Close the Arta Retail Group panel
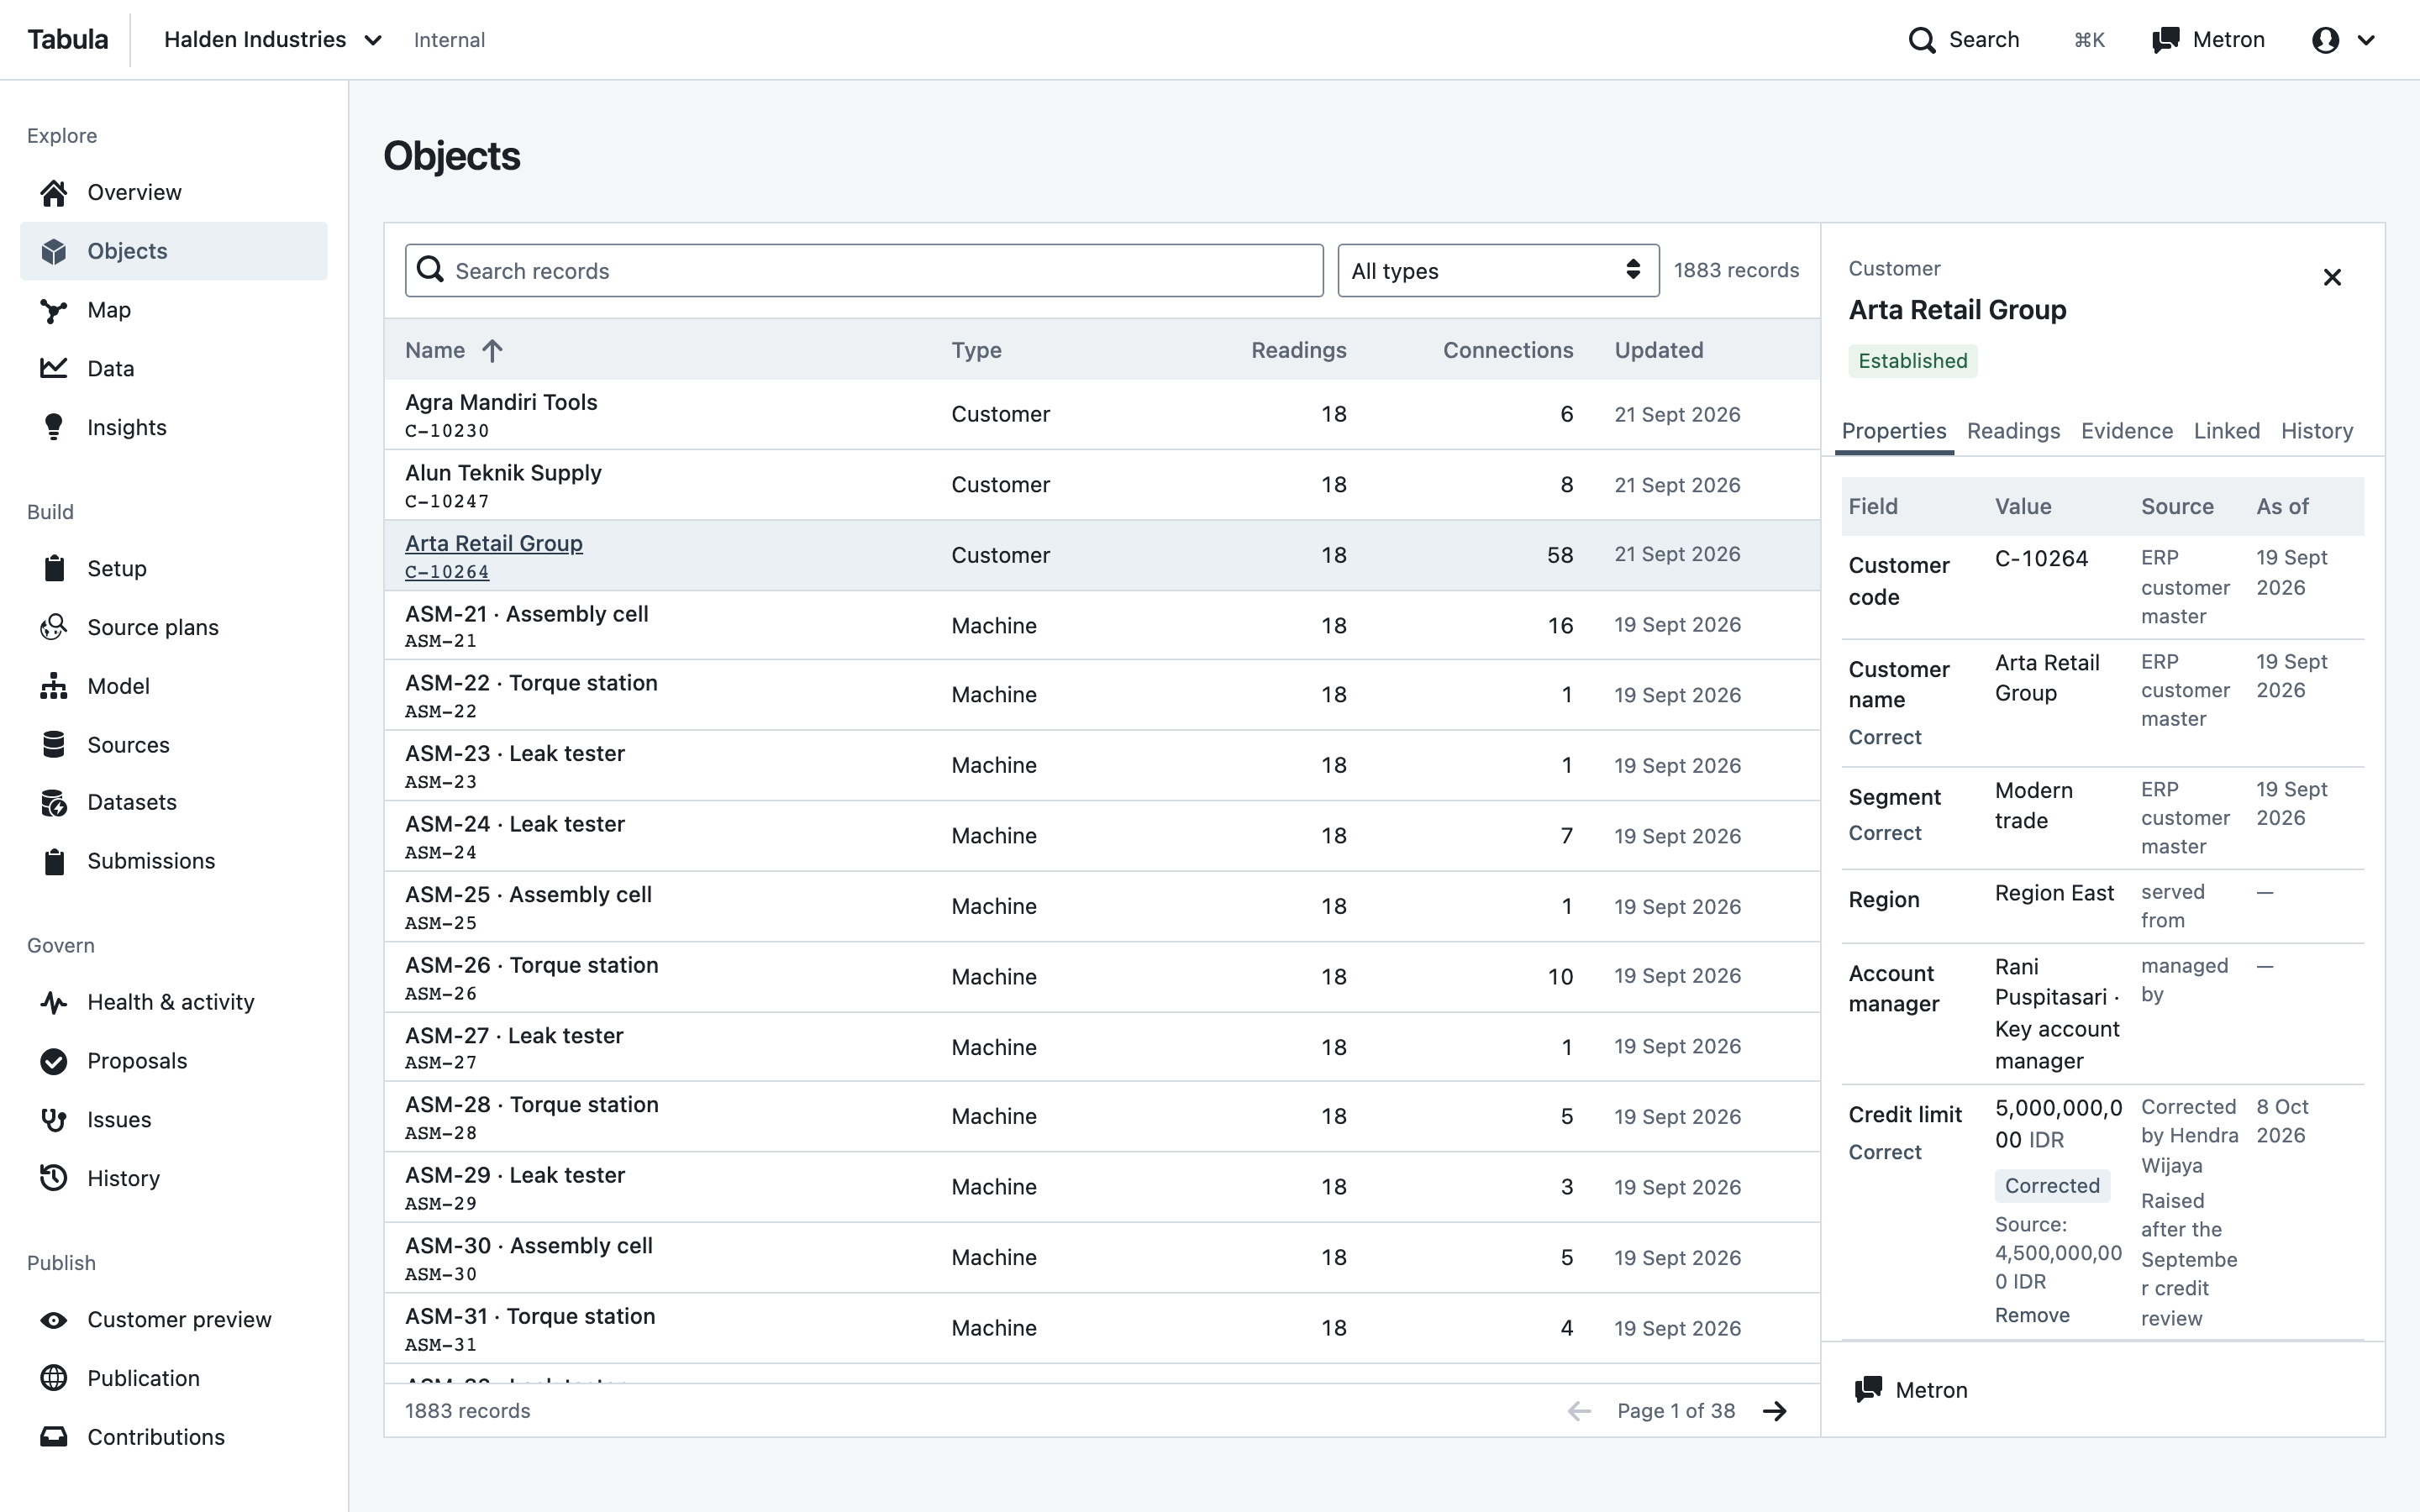This screenshot has width=2420, height=1512. (x=2332, y=278)
